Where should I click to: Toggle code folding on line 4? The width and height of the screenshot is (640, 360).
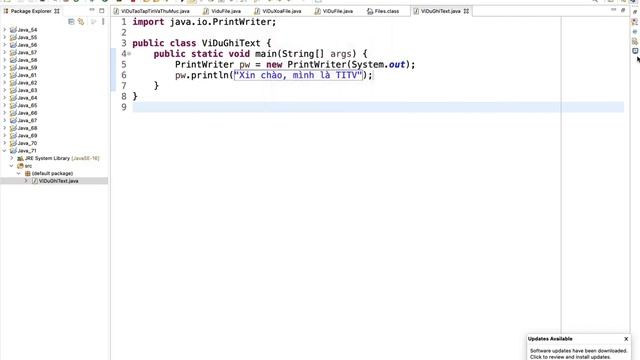pyautogui.click(x=129, y=54)
